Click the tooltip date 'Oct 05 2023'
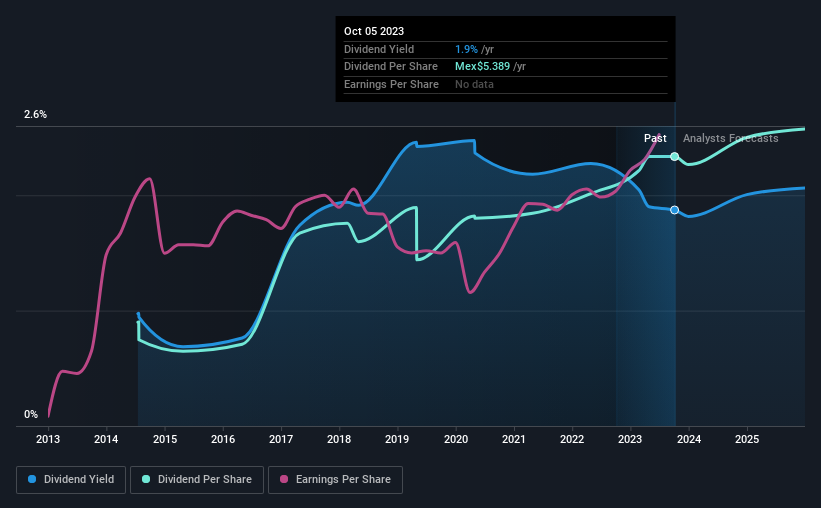 click(x=374, y=31)
